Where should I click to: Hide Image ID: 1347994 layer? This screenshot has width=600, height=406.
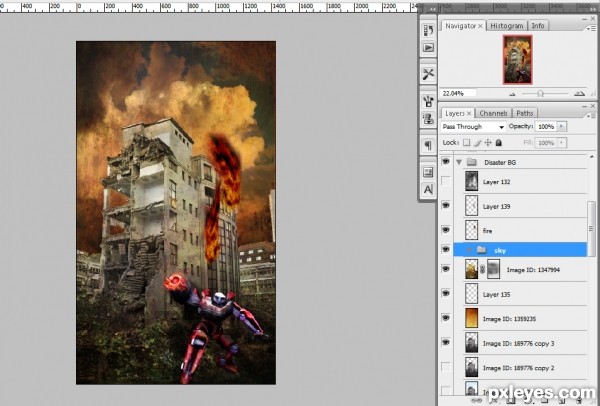point(446,269)
